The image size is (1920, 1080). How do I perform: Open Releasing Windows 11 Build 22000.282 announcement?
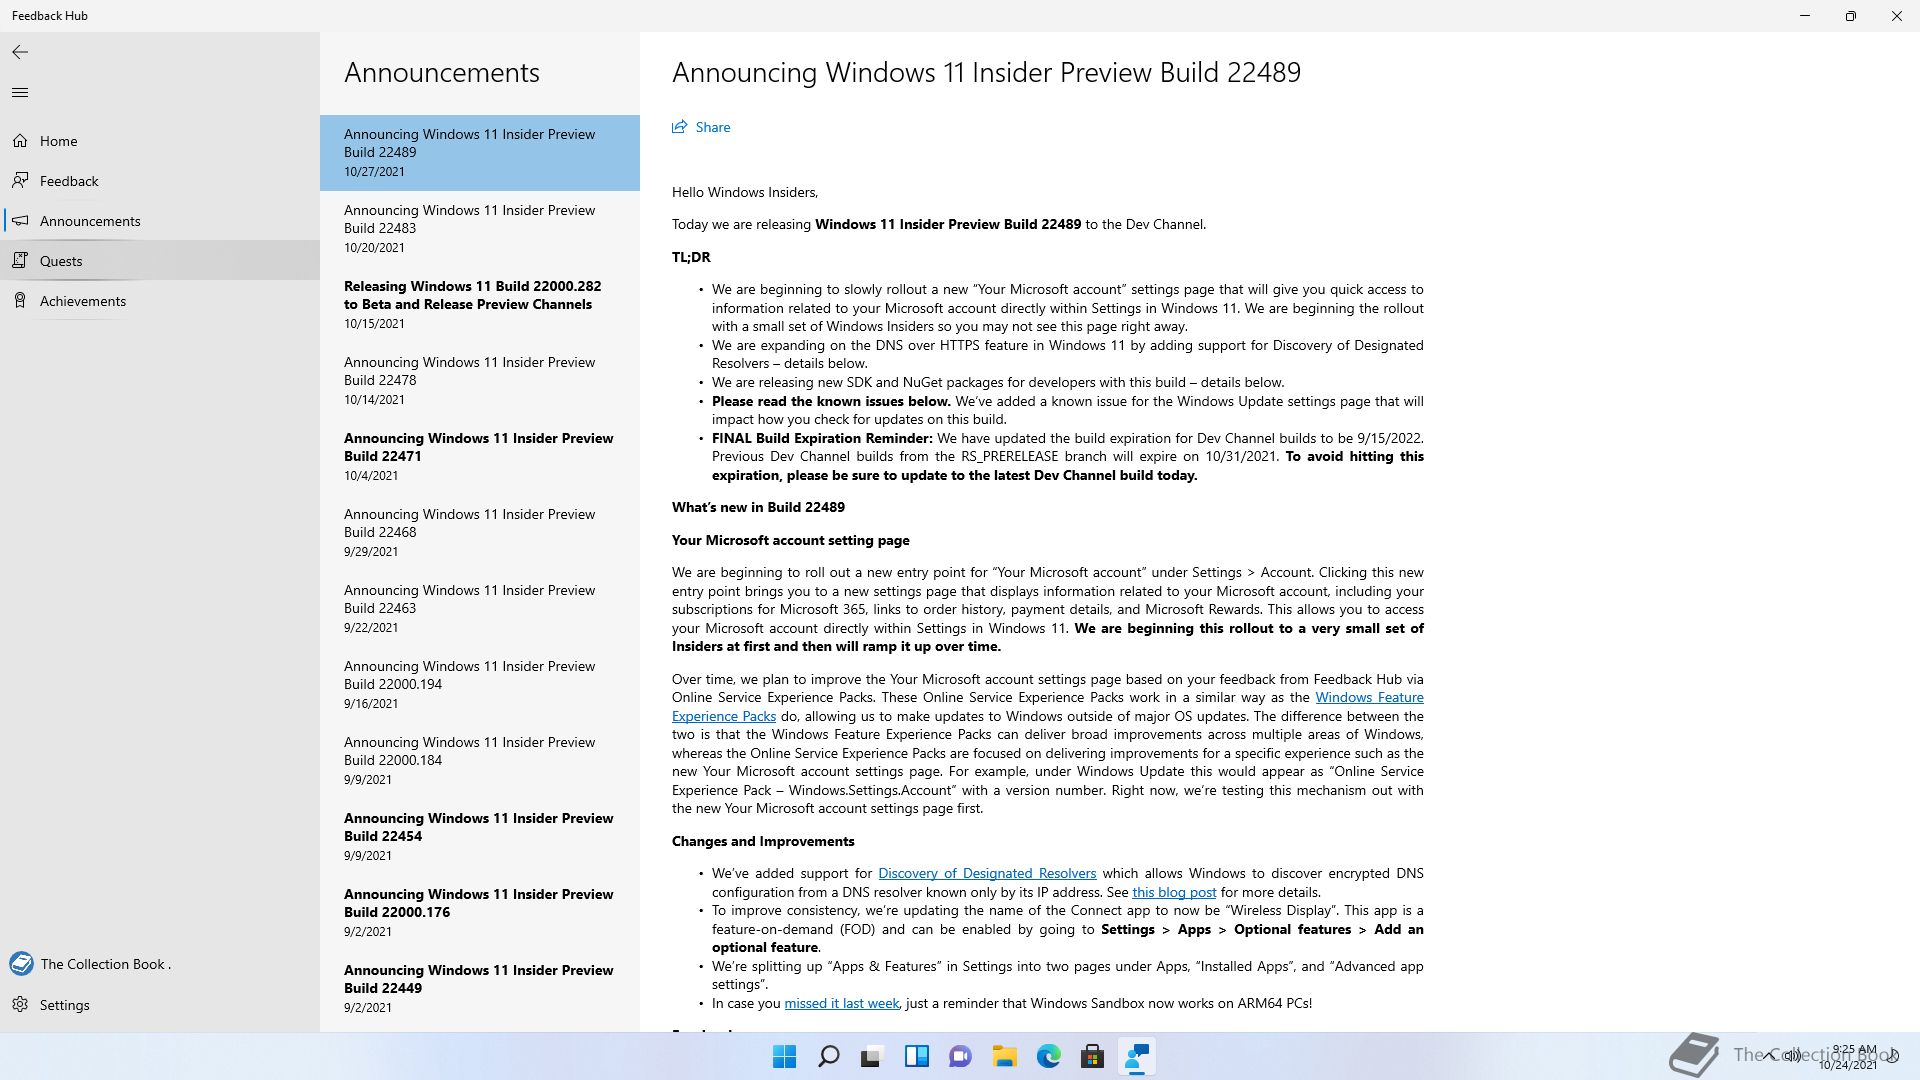click(480, 305)
